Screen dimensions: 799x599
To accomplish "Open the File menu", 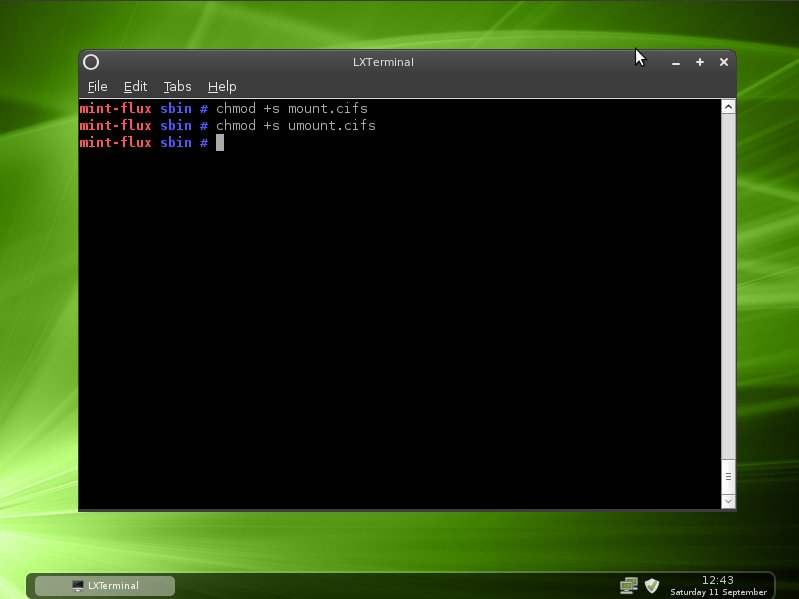I will (97, 87).
